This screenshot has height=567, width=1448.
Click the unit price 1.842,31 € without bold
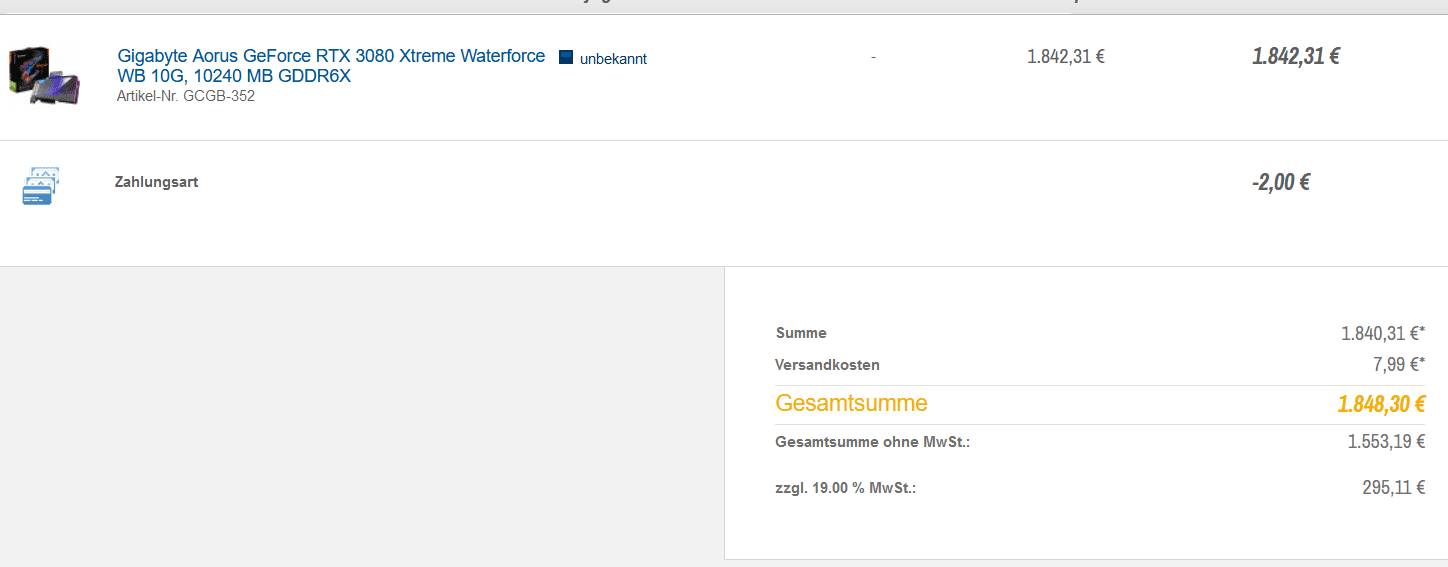coord(1066,57)
